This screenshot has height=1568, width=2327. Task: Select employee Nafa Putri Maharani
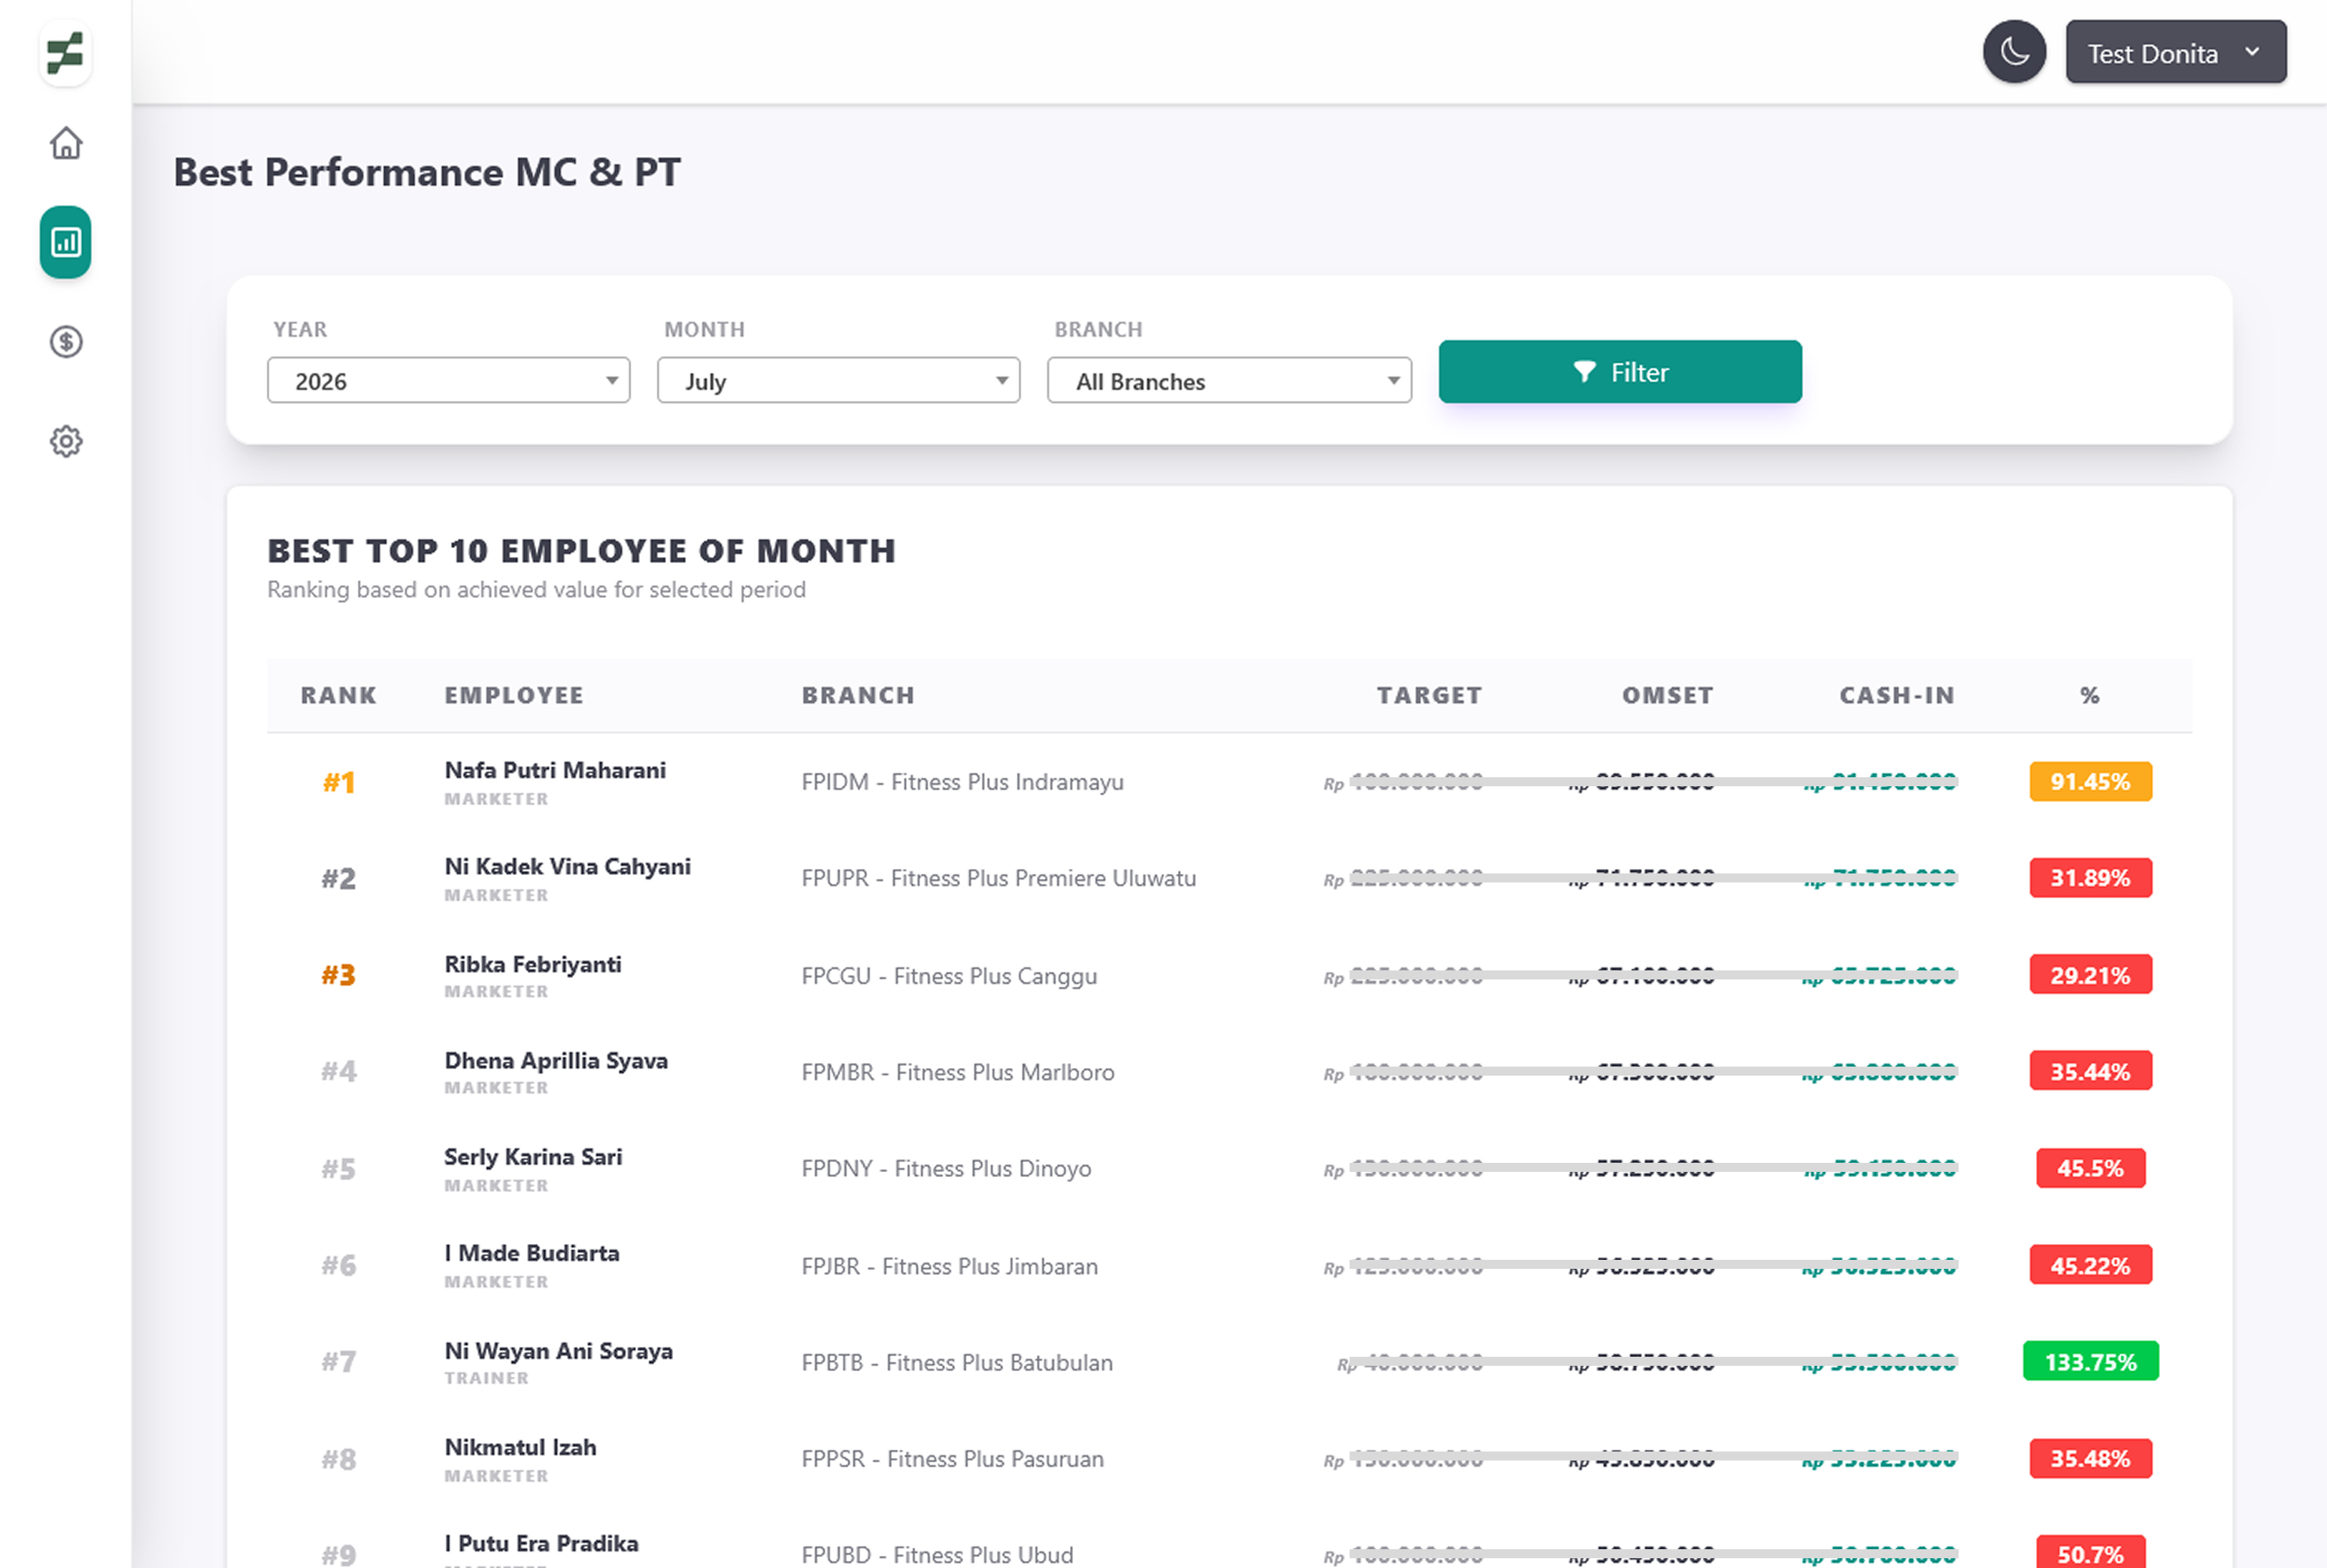click(x=555, y=770)
